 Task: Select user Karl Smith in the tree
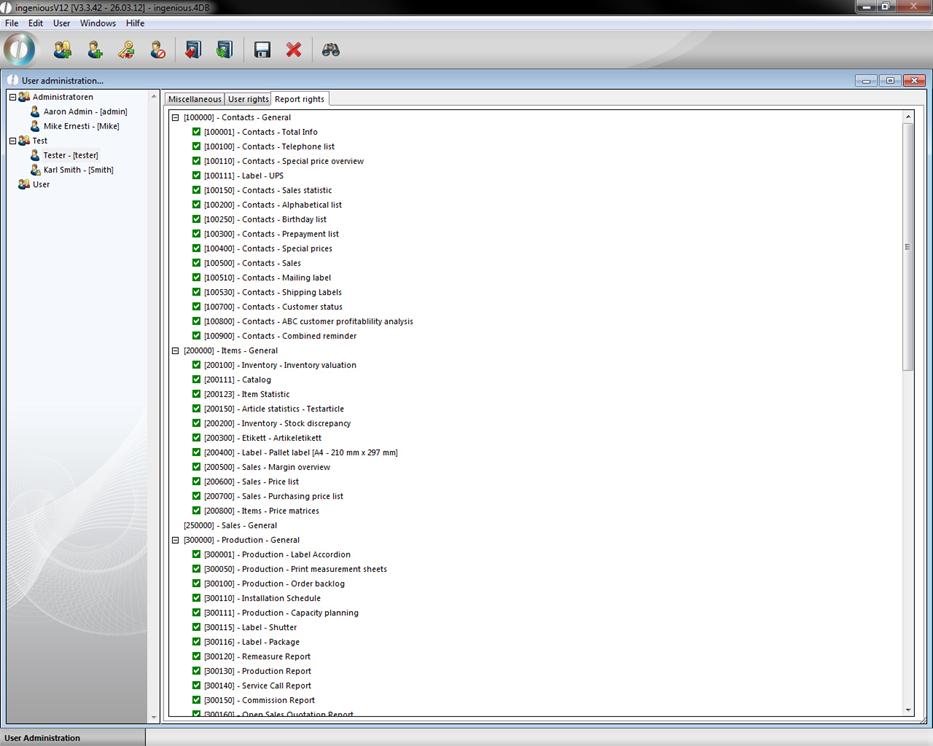point(78,170)
